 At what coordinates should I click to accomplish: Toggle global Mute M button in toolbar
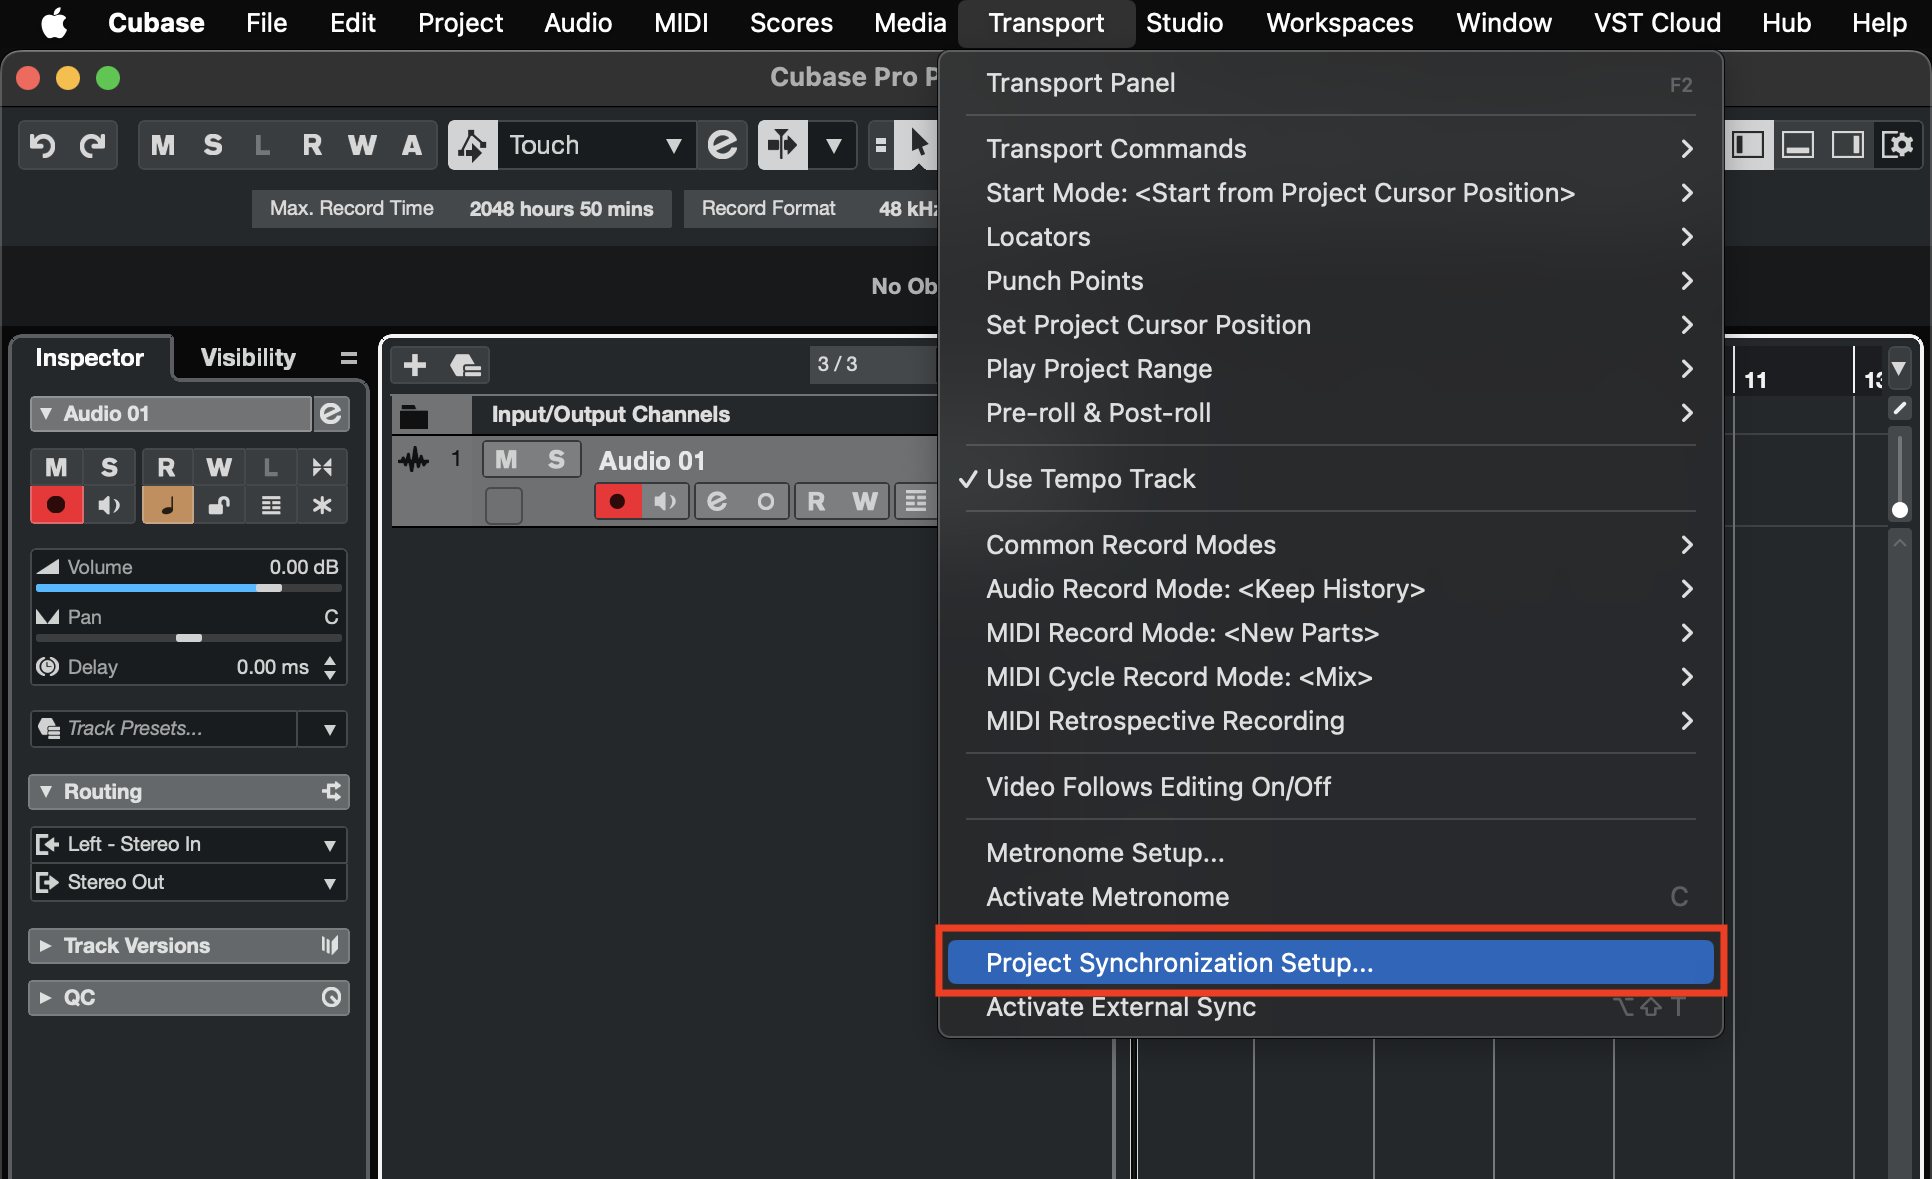tap(163, 146)
